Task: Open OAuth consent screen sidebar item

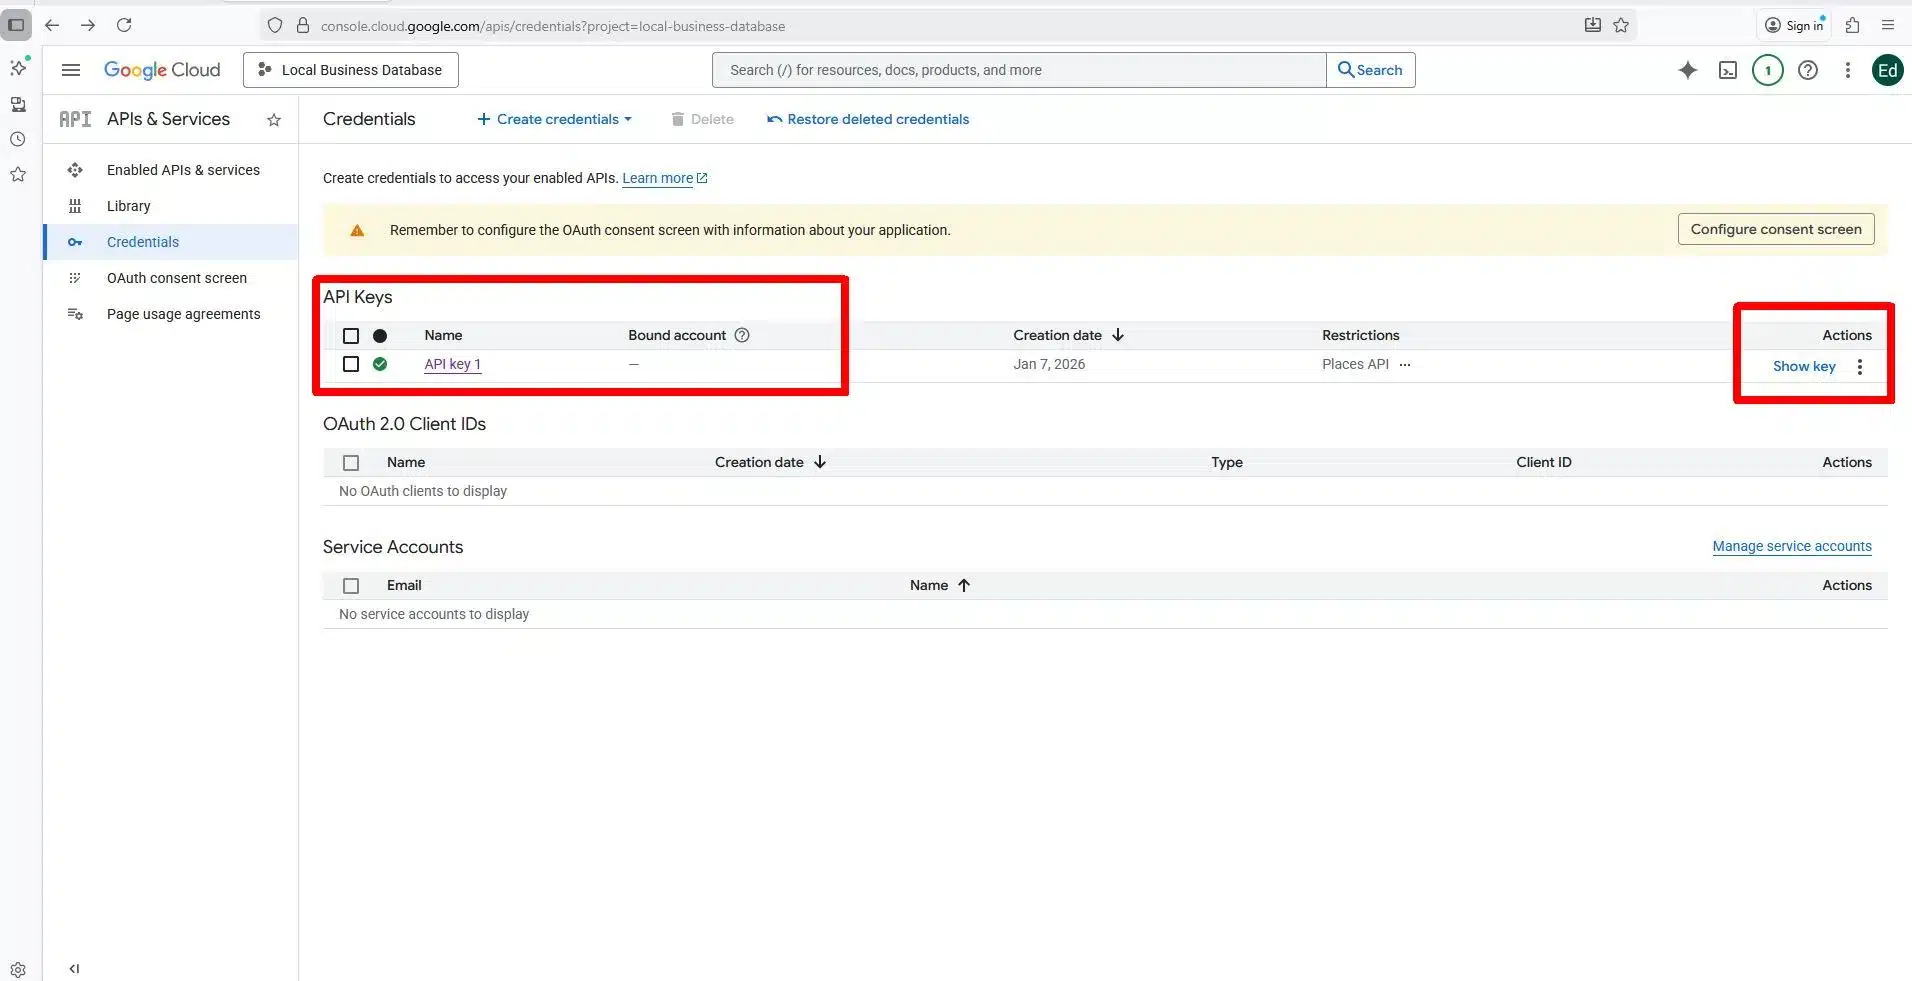Action: (177, 278)
